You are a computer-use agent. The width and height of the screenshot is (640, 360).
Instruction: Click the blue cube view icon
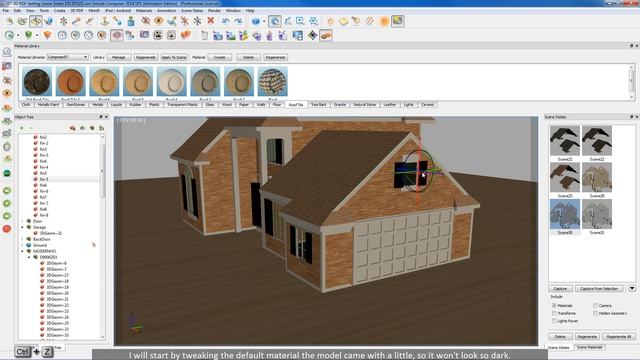pyautogui.click(x=256, y=21)
